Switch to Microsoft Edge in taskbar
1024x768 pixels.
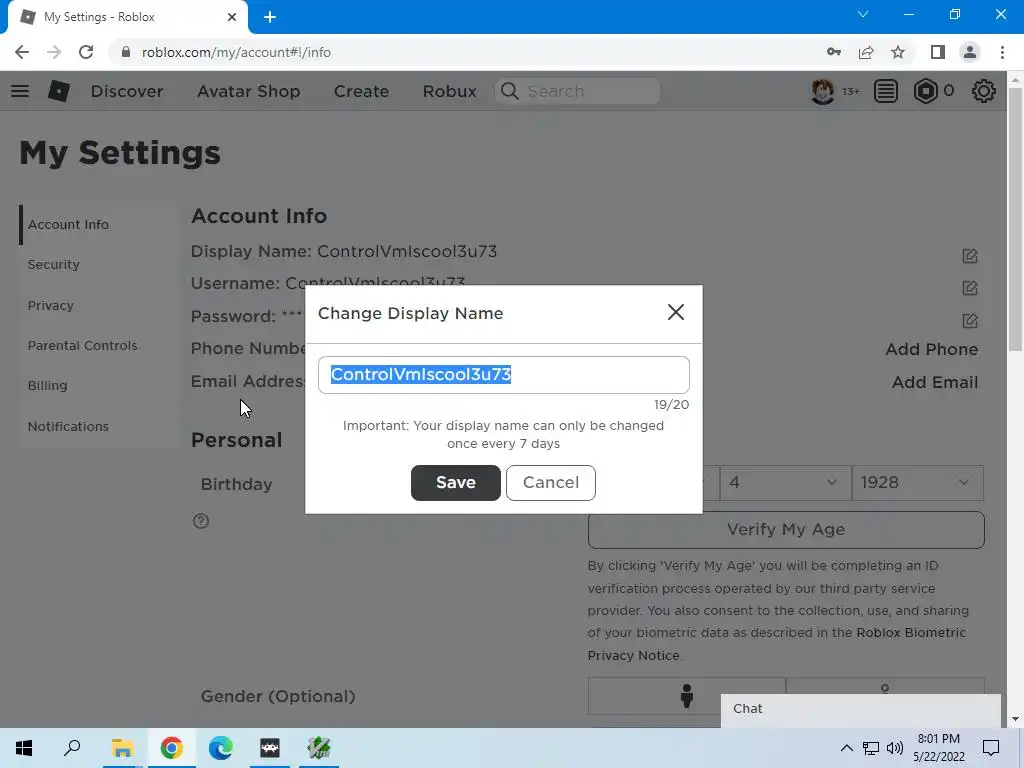click(221, 748)
